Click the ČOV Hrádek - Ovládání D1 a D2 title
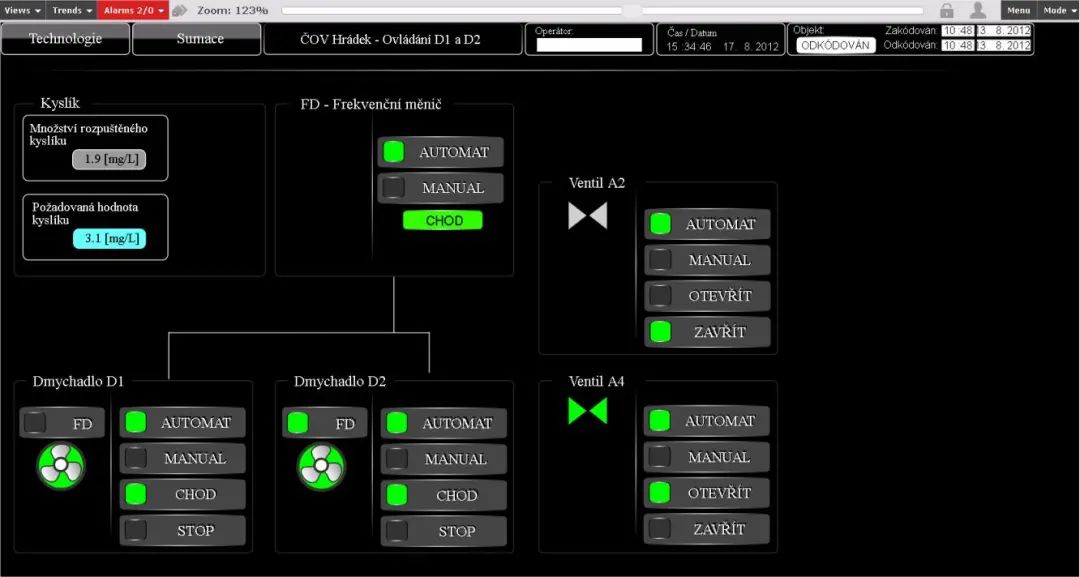1080x577 pixels. pyautogui.click(x=391, y=39)
